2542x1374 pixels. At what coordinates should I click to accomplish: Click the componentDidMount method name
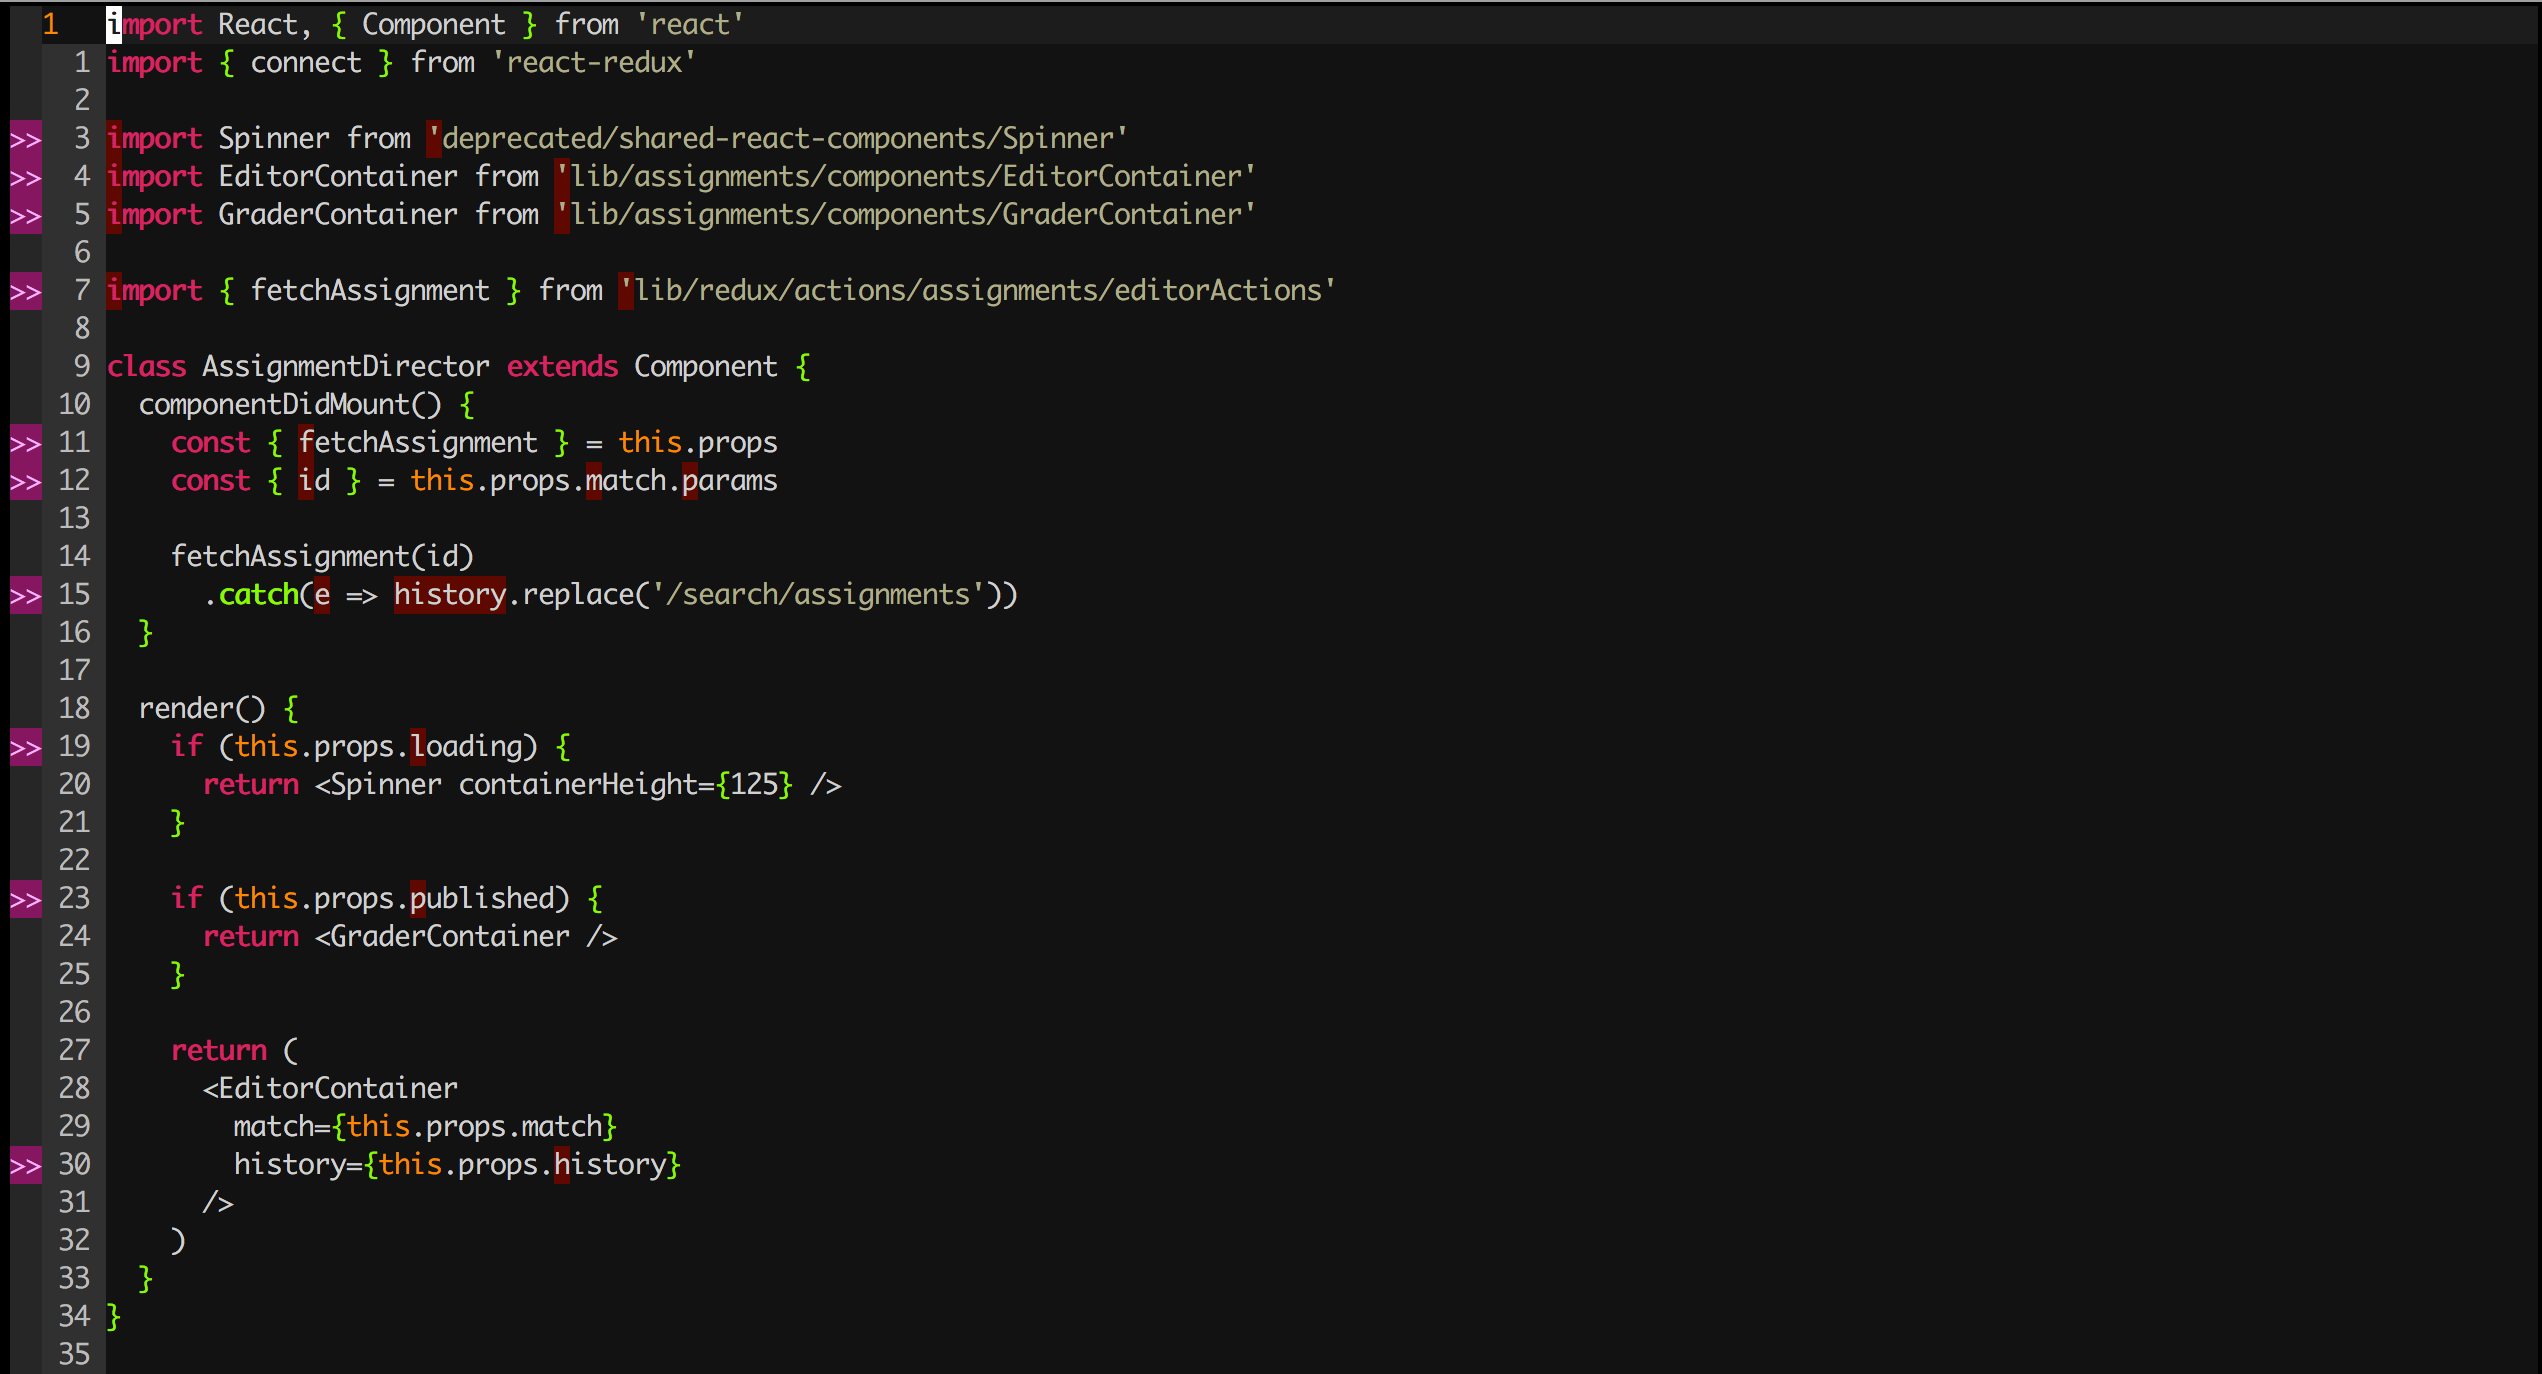(273, 405)
